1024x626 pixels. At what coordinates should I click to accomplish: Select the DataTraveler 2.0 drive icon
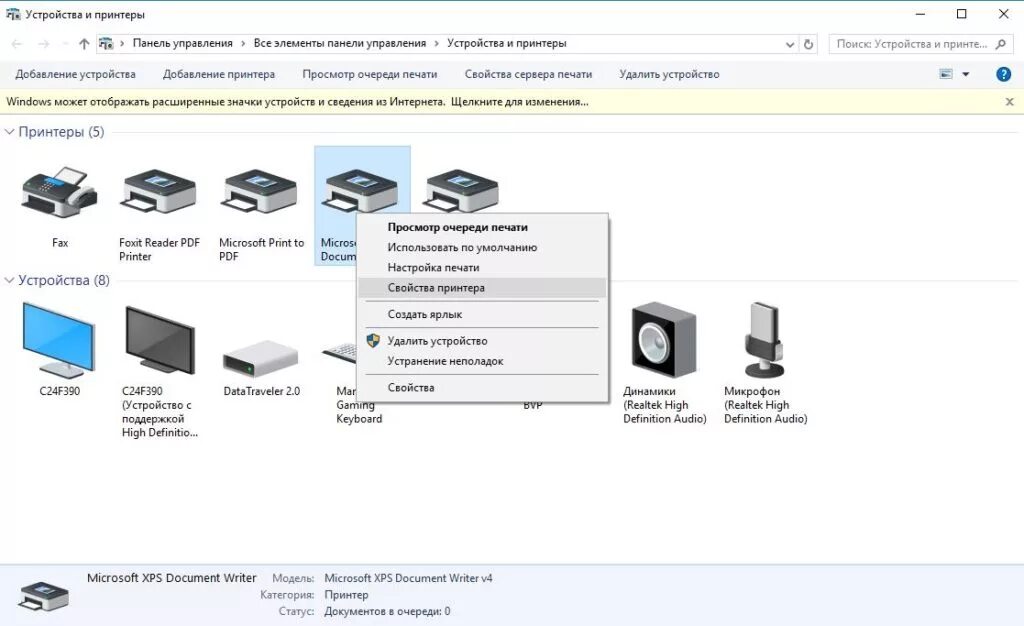tap(260, 358)
